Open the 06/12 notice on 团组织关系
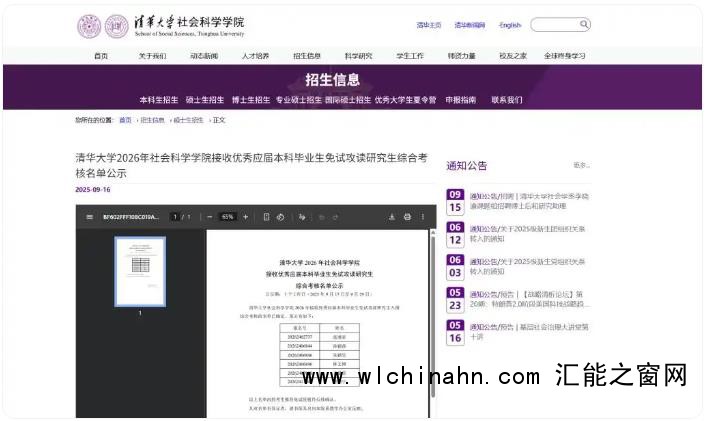The image size is (713, 421). point(527,234)
